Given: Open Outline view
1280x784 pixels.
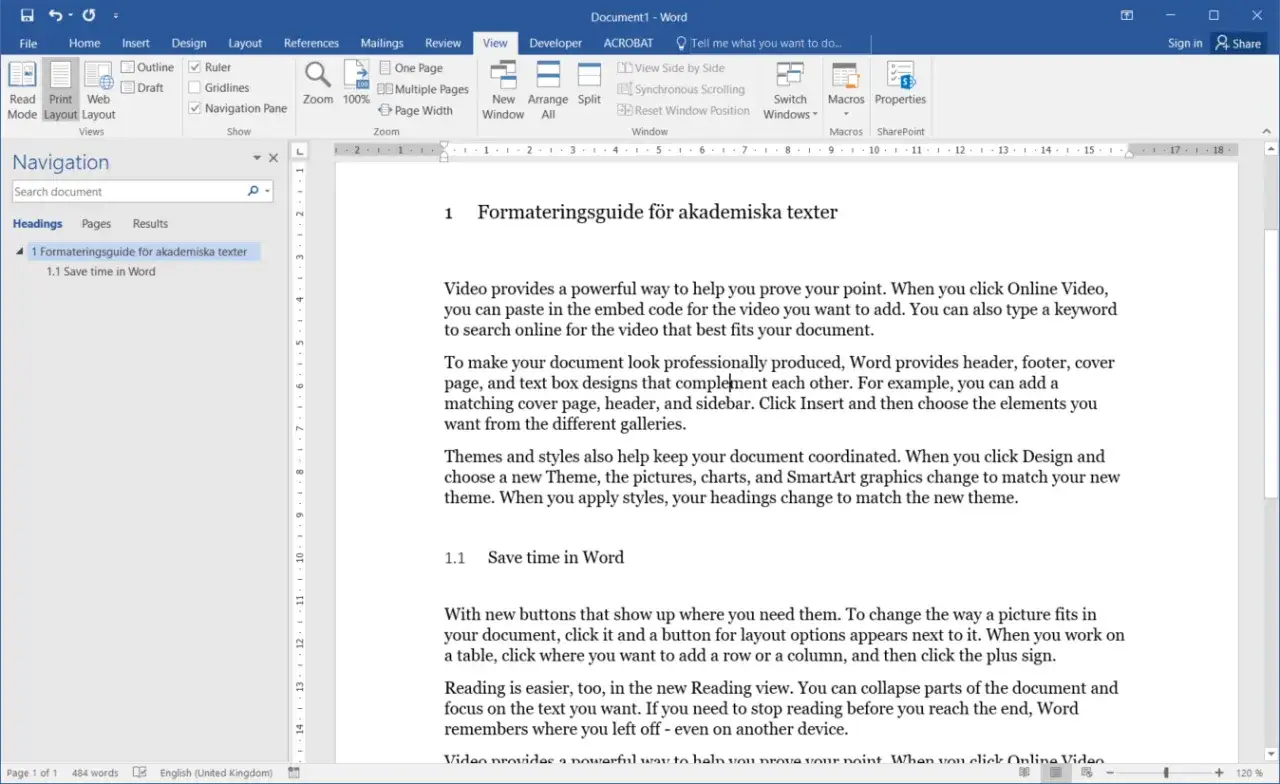Looking at the screenshot, I should [147, 67].
